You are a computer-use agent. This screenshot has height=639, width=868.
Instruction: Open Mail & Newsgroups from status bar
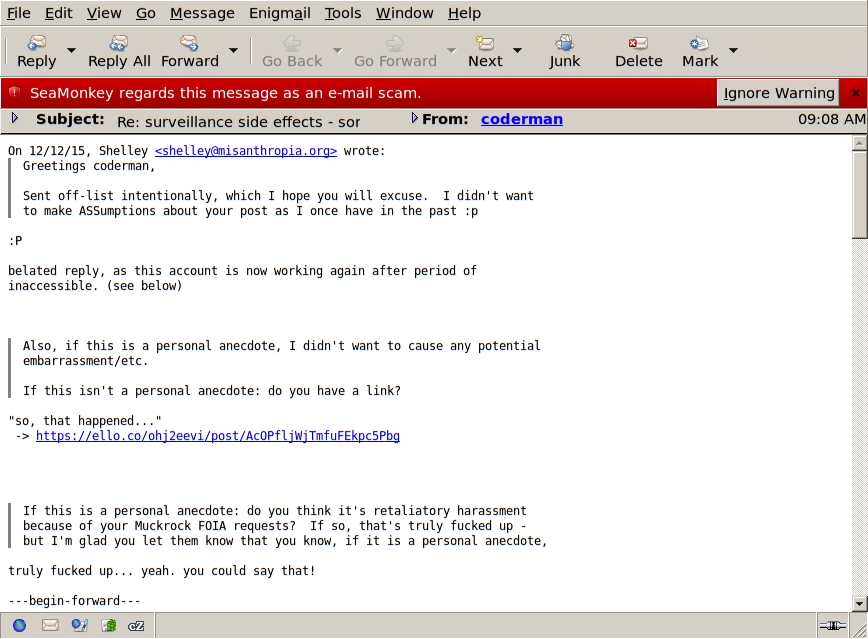(50, 626)
